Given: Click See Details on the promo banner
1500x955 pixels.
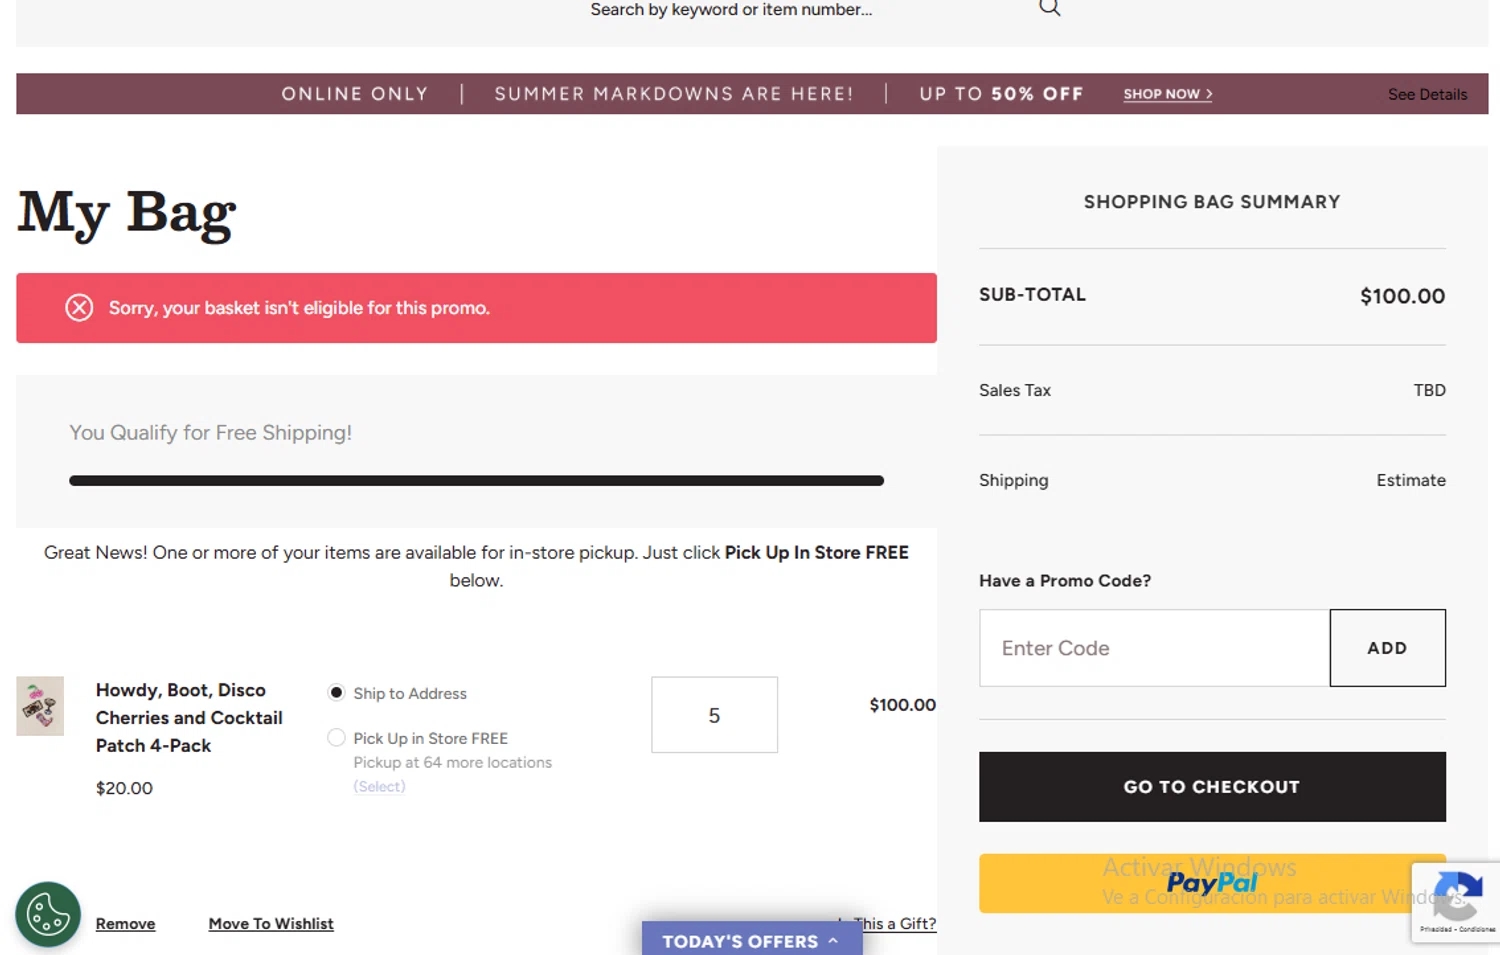Looking at the screenshot, I should pyautogui.click(x=1427, y=95).
